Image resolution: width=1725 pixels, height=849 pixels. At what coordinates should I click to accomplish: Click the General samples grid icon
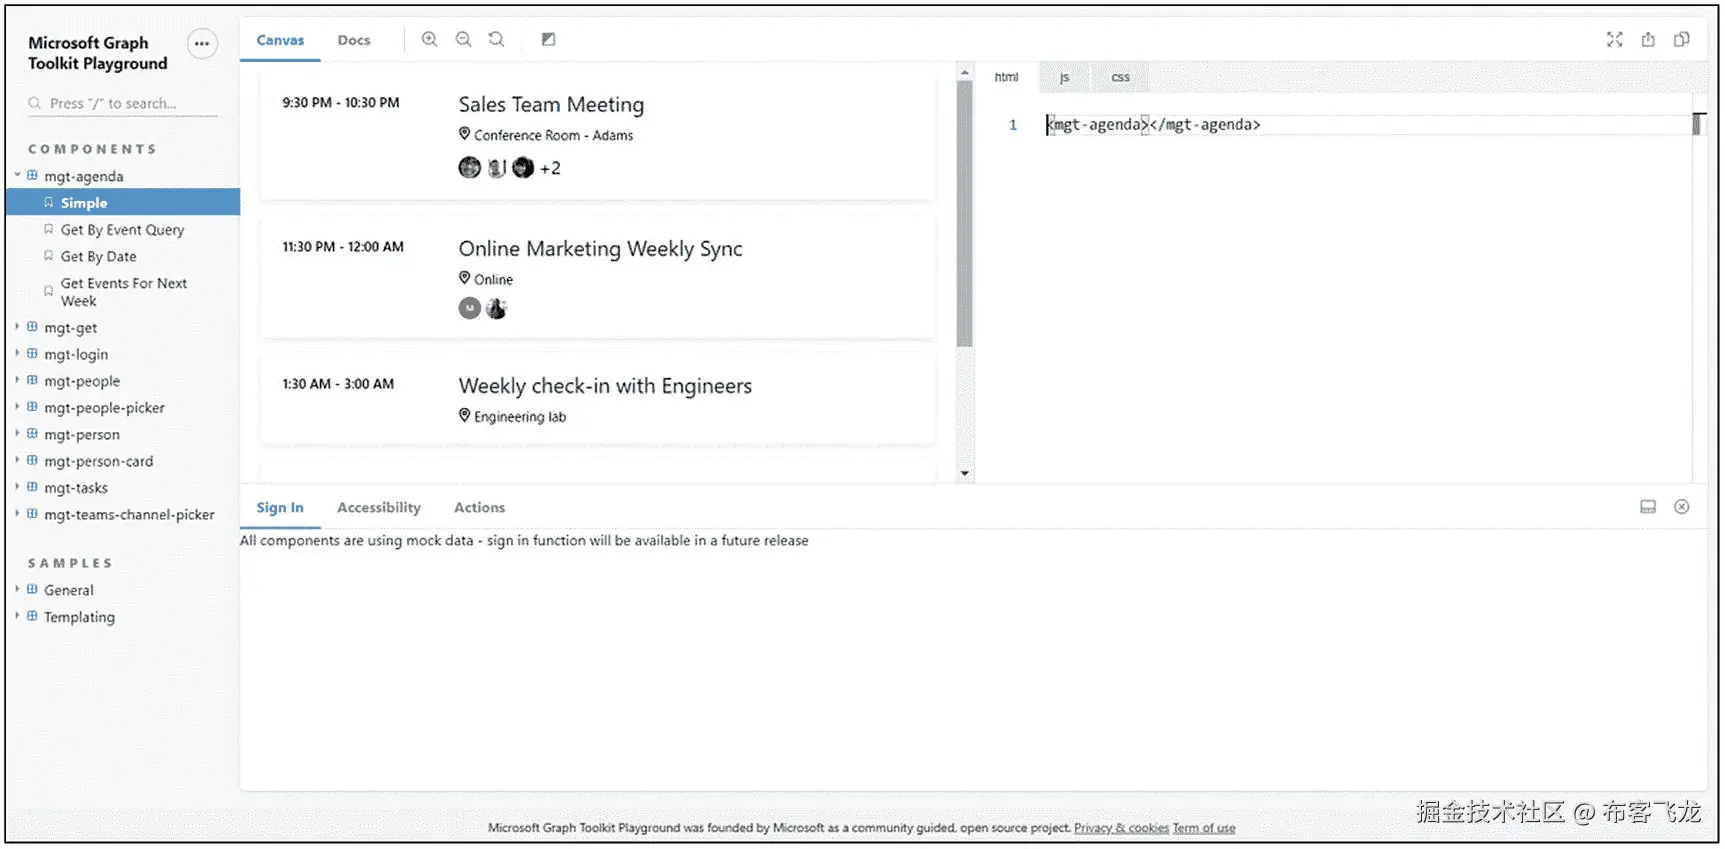(32, 590)
